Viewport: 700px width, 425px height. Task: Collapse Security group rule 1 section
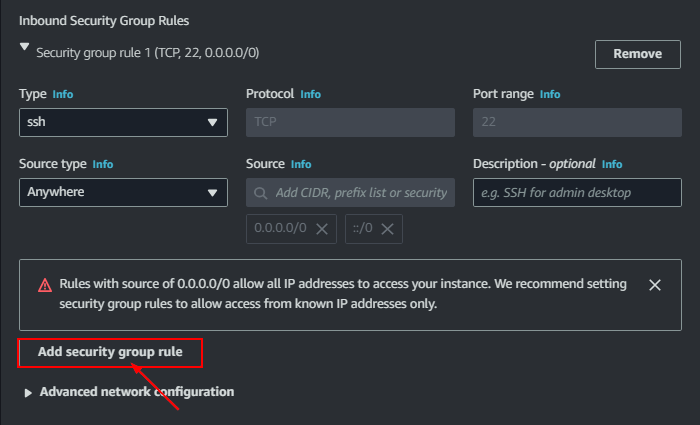click(24, 48)
